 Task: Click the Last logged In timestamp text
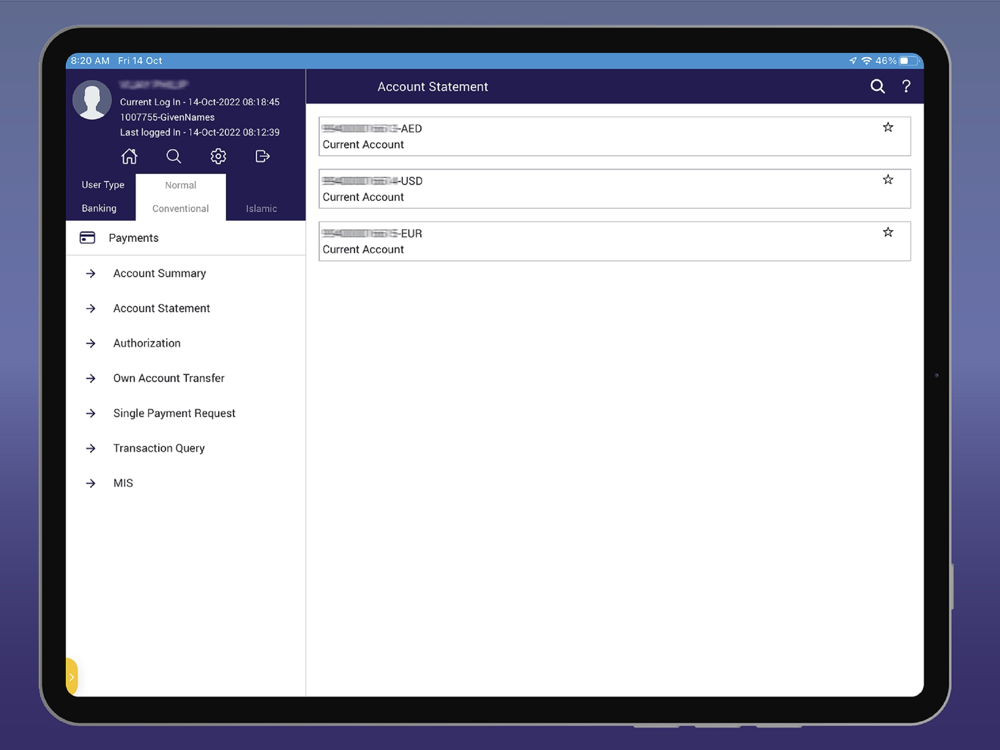coord(200,133)
